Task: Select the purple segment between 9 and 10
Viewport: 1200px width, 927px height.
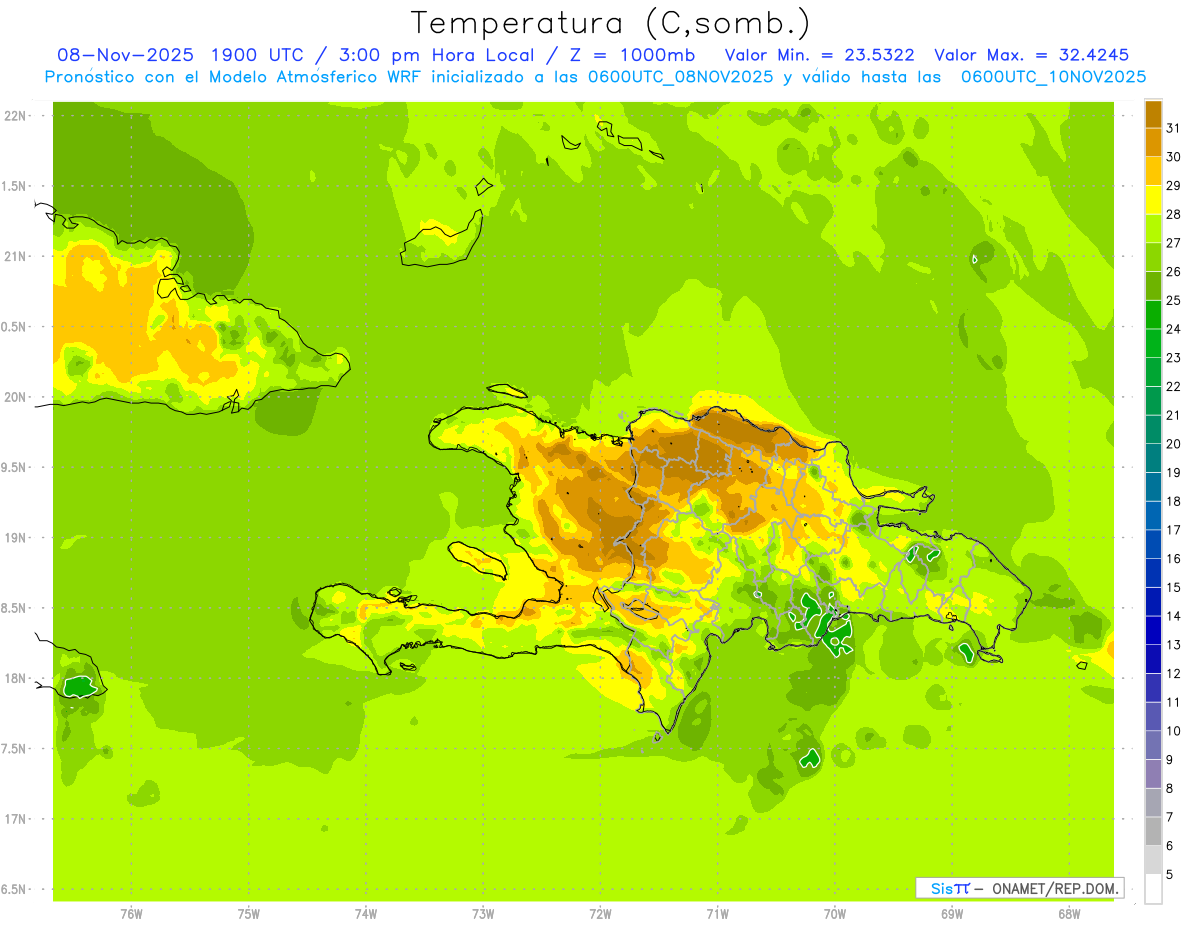Action: [x=1153, y=746]
